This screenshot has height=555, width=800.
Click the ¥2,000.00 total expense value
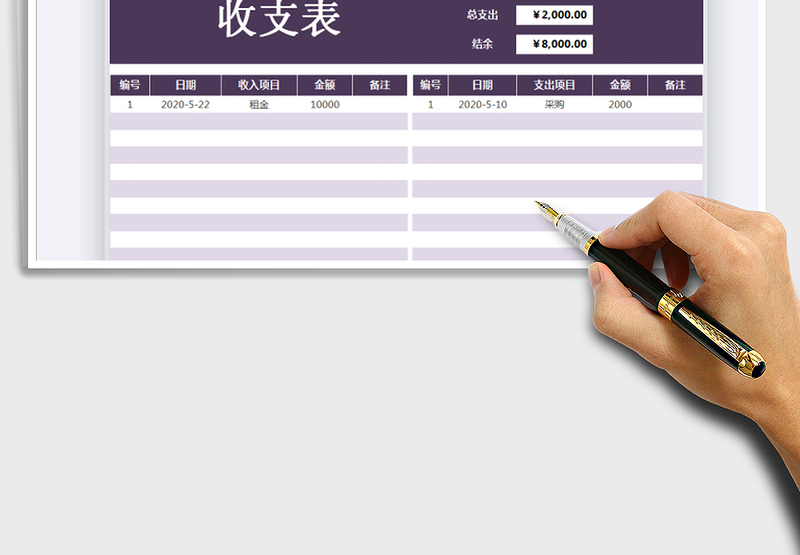pos(554,15)
